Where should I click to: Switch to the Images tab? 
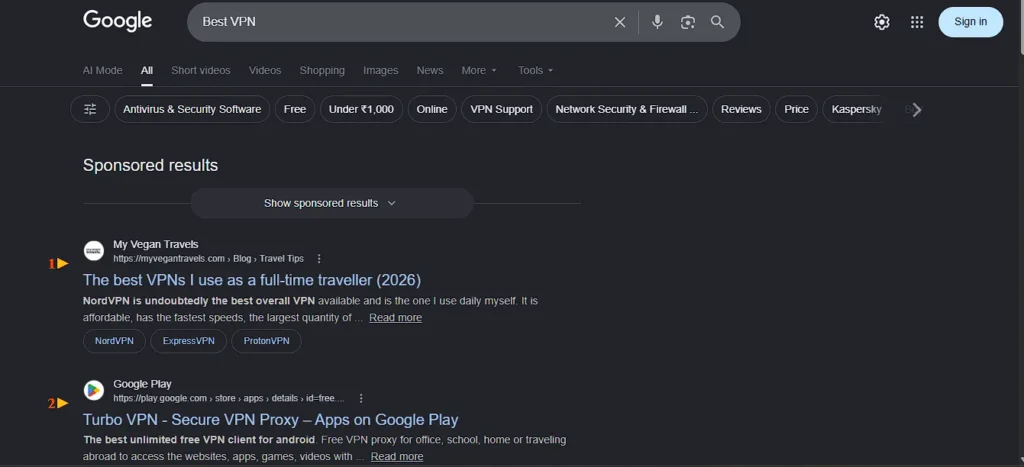[381, 71]
